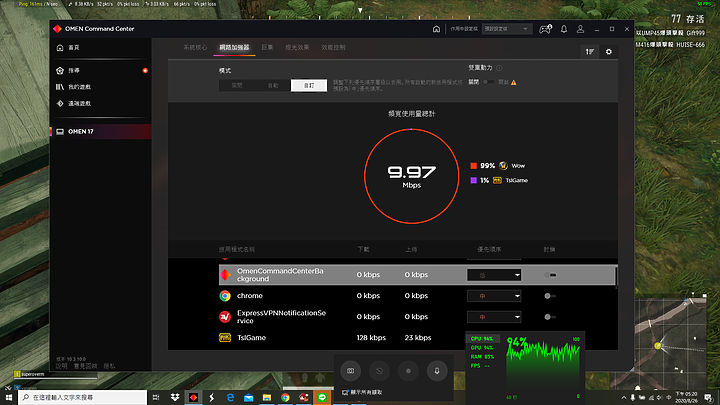Viewport: 720px width, 405px height.
Task: Toggle Game Bar microphone button
Action: tap(437, 371)
